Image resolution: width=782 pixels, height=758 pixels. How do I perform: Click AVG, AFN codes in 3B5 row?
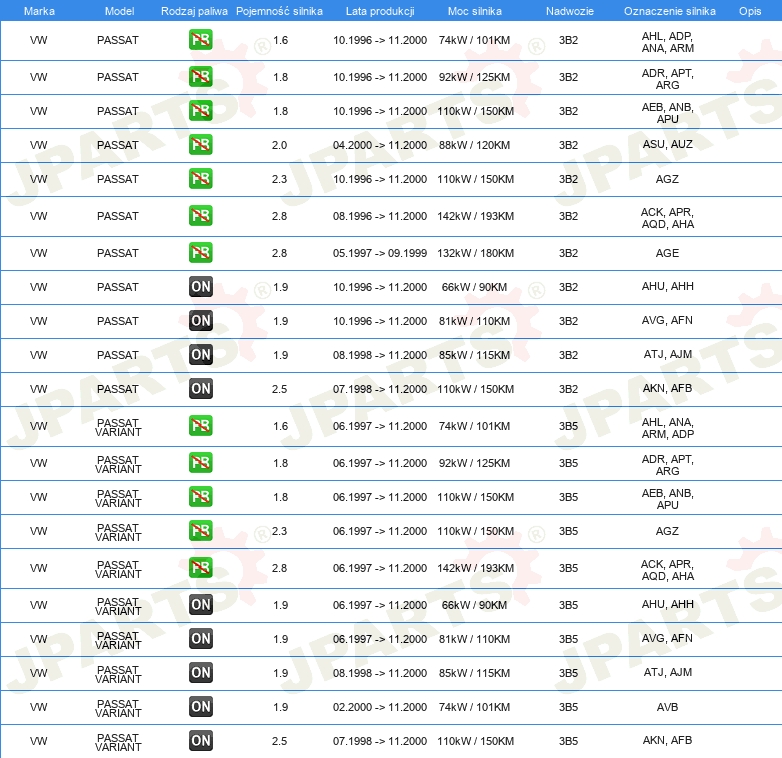pyautogui.click(x=667, y=638)
